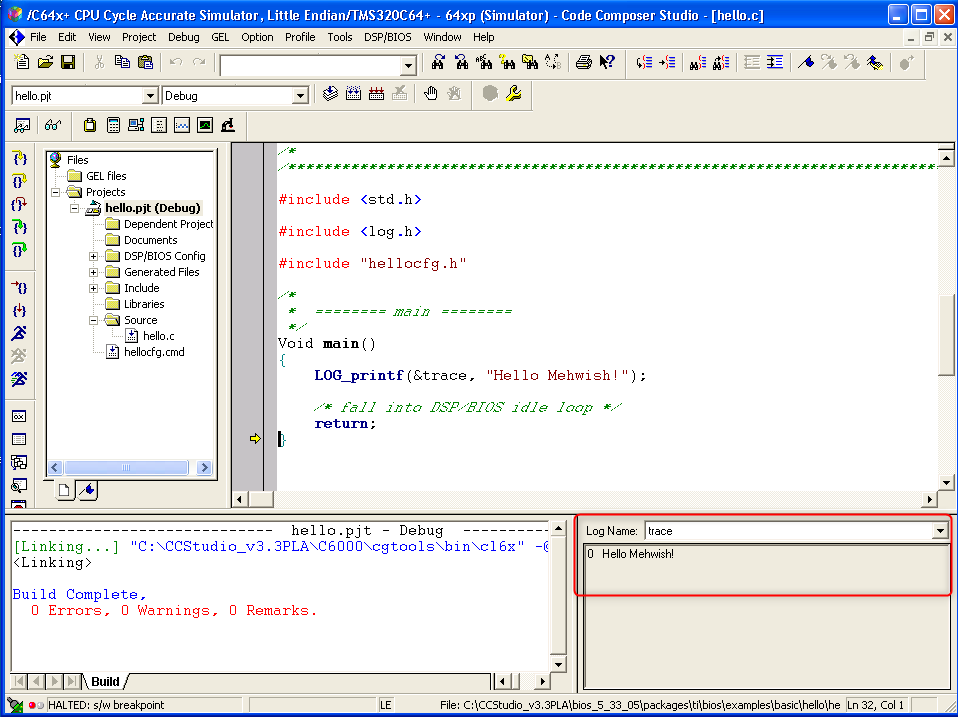Click the Incremental Build icon
The image size is (958, 717).
[353, 94]
